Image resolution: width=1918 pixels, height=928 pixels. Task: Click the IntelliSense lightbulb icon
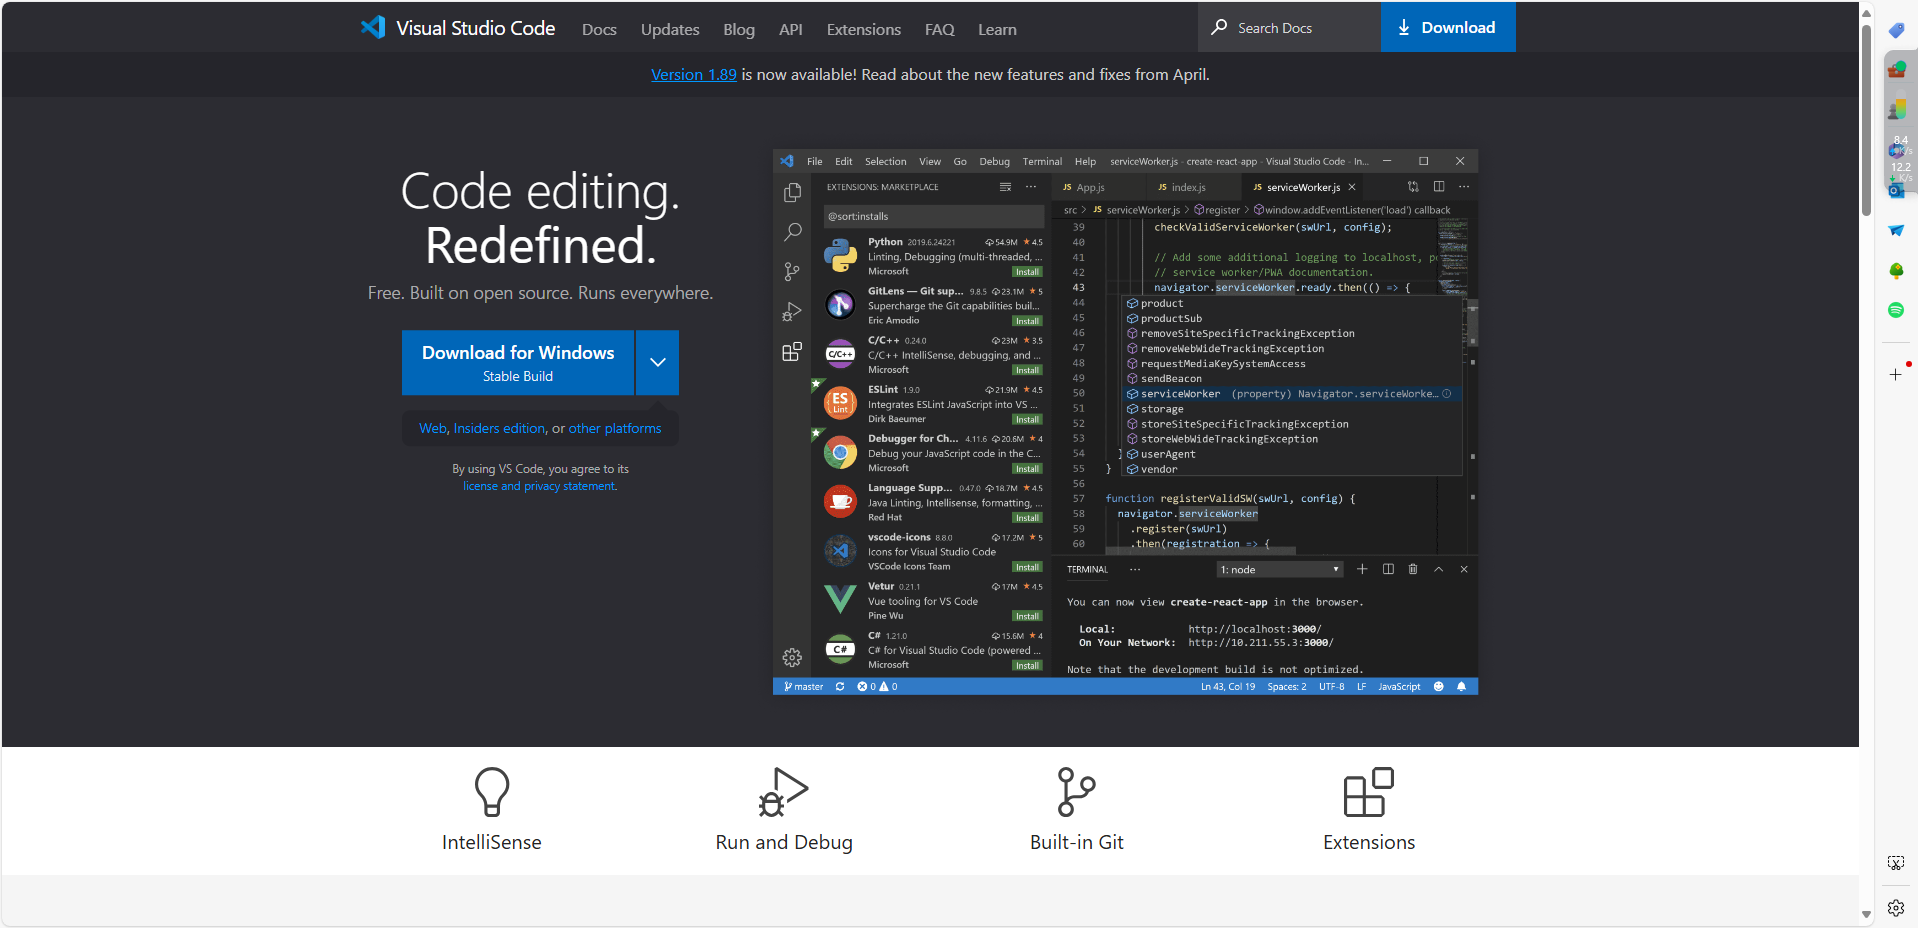point(492,792)
